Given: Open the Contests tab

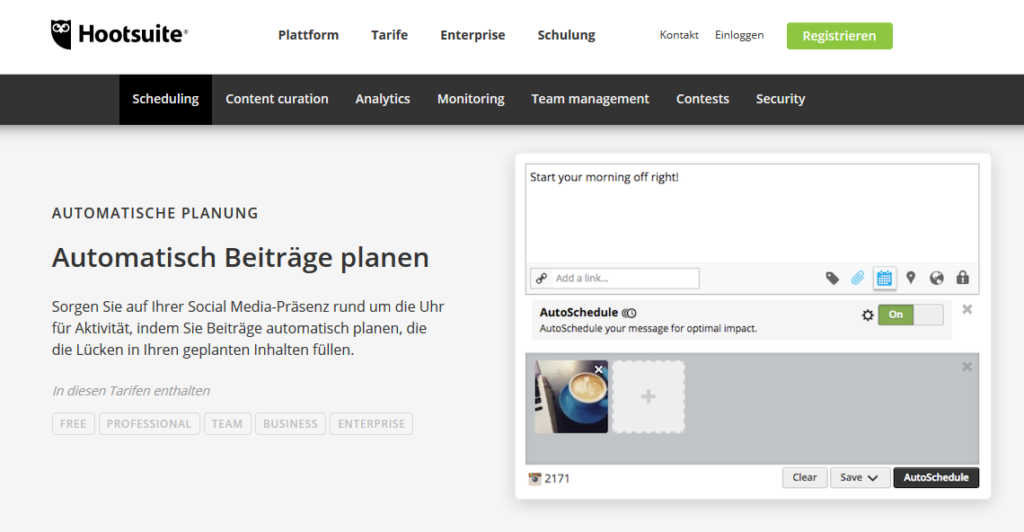Looking at the screenshot, I should click(x=703, y=99).
